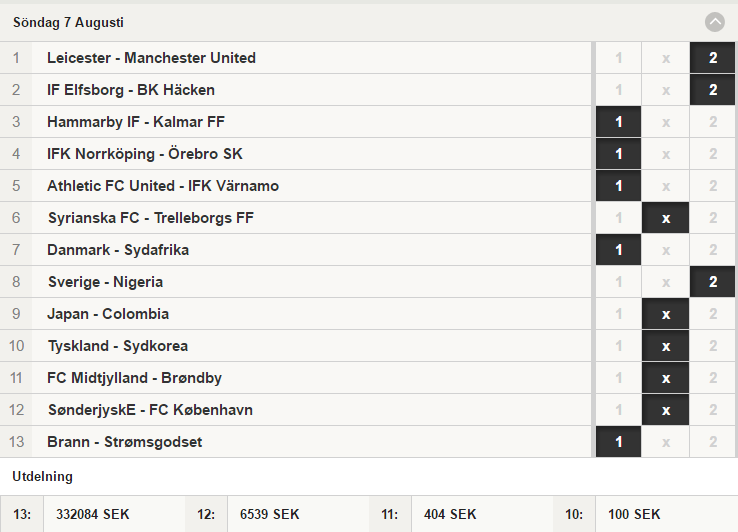
Task: Click the Söndag 7 Augusti header
Action: point(68,22)
